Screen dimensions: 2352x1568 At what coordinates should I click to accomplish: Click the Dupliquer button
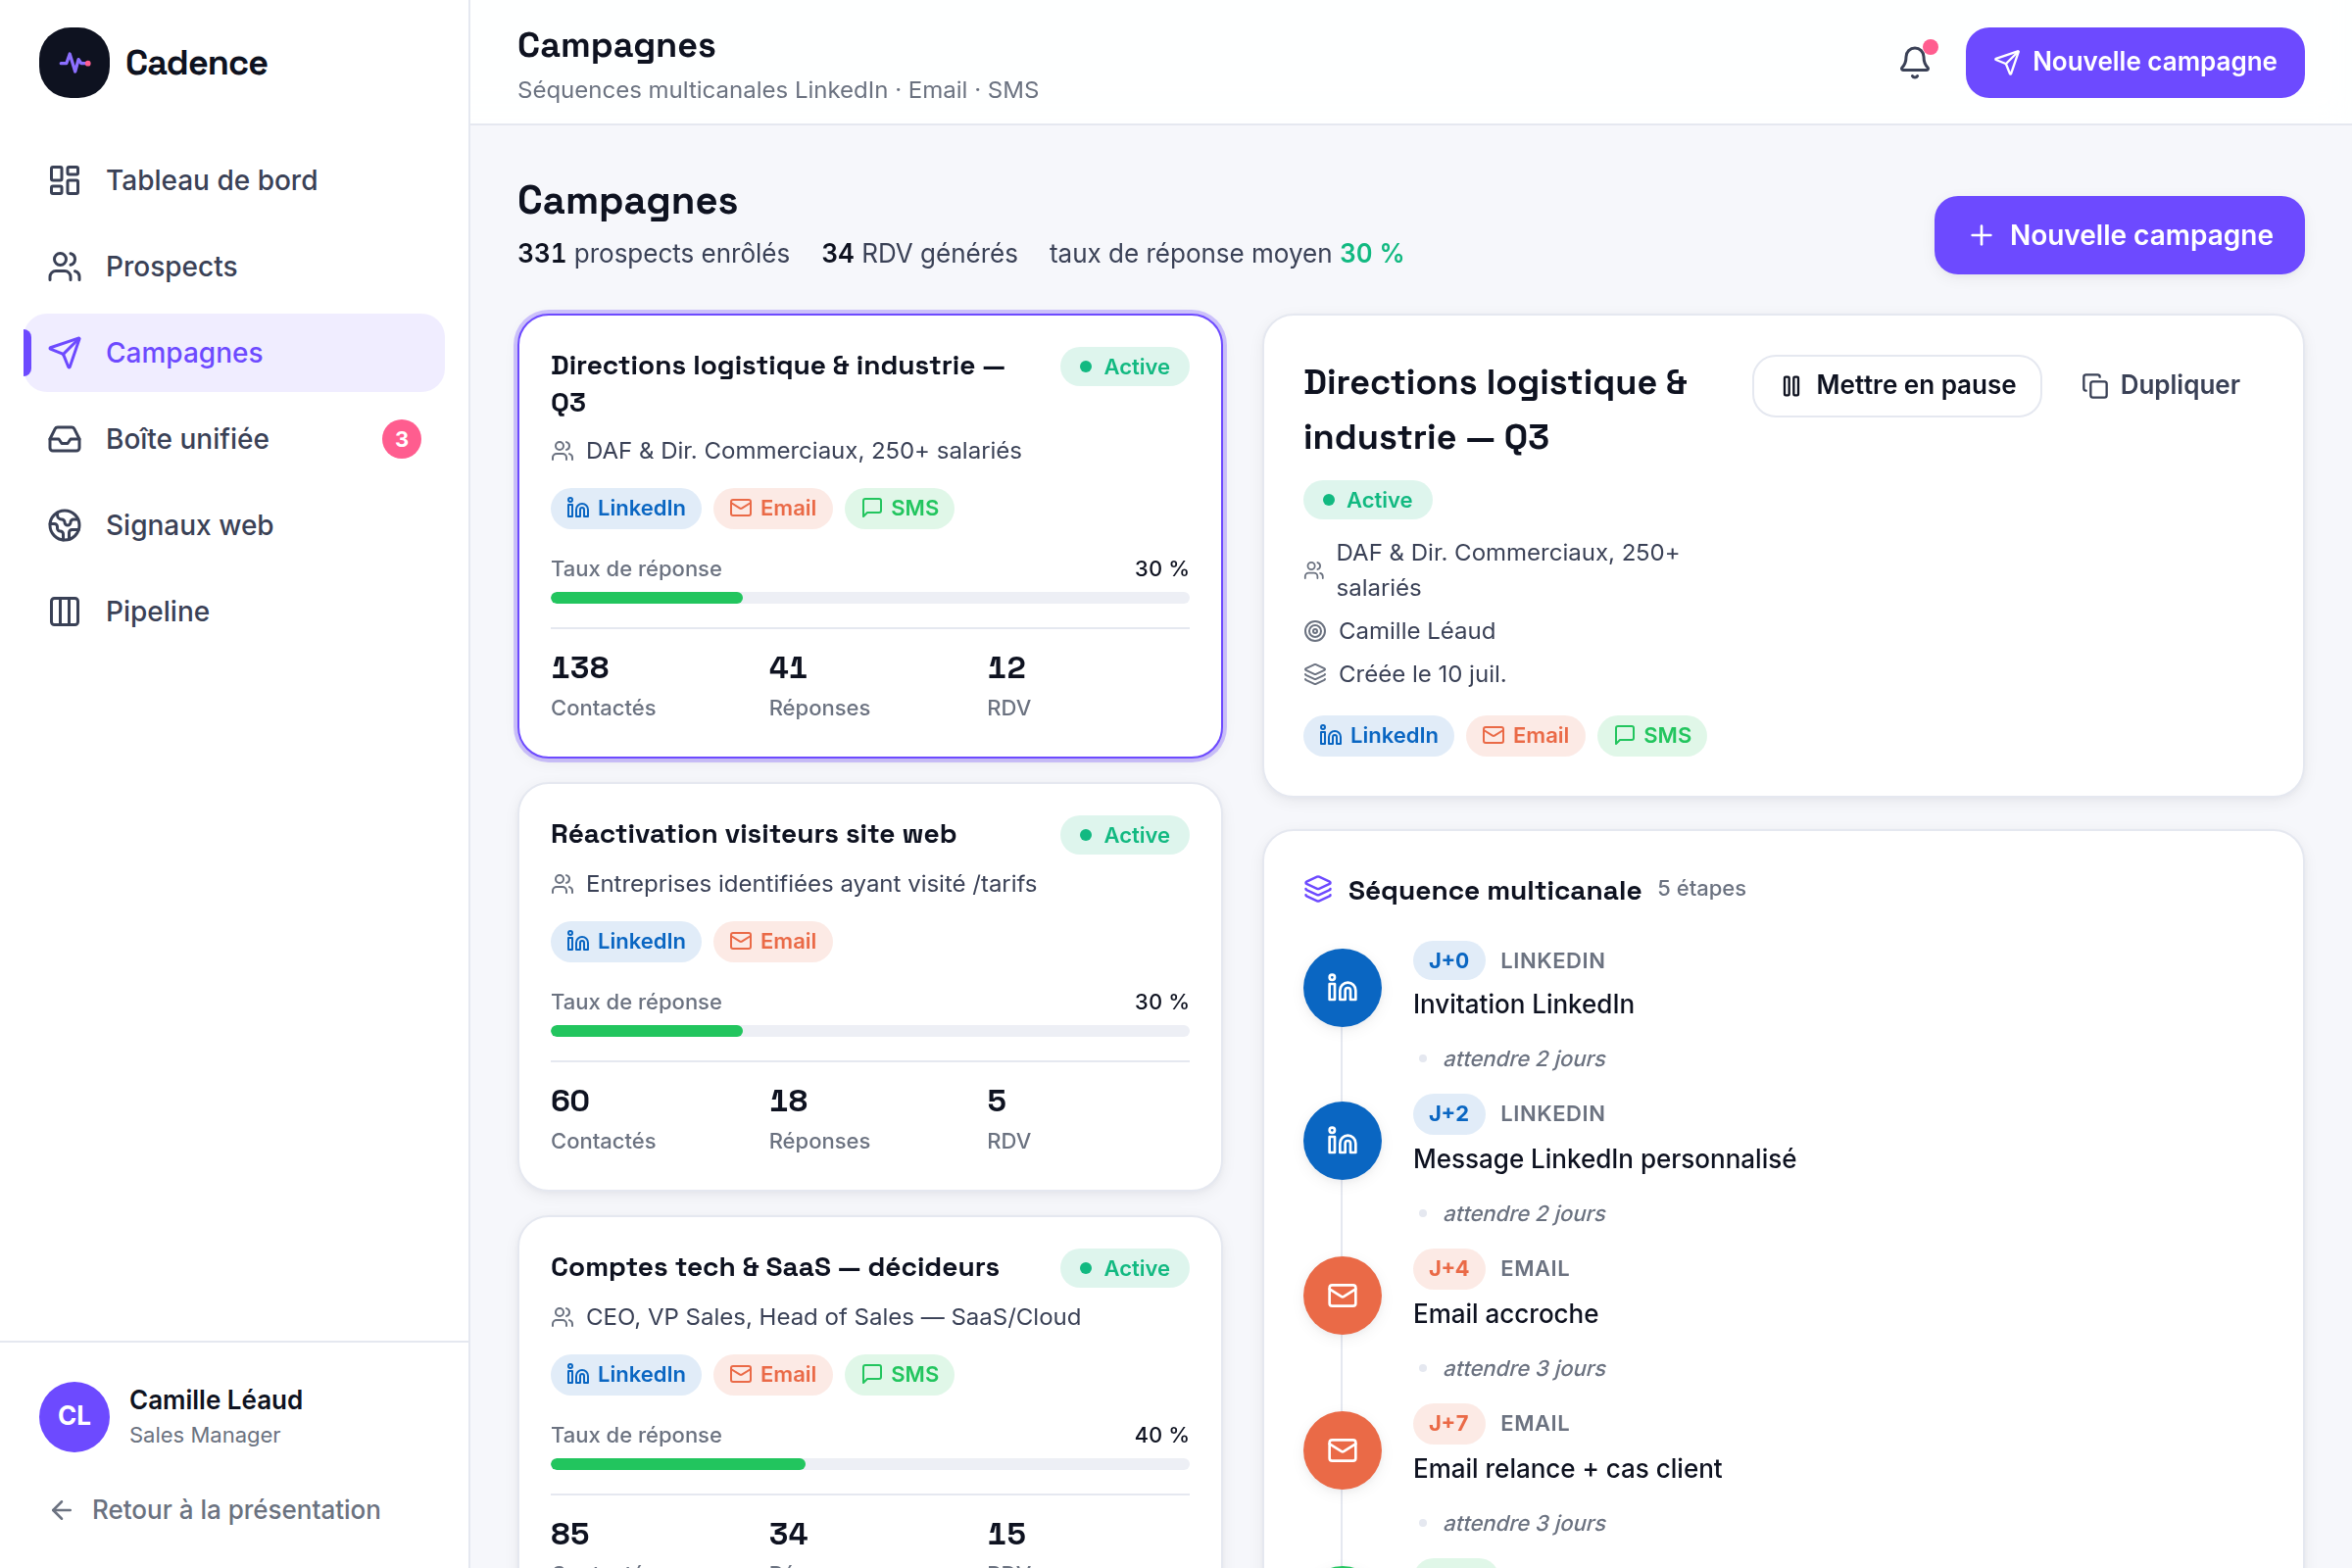[x=2160, y=385]
